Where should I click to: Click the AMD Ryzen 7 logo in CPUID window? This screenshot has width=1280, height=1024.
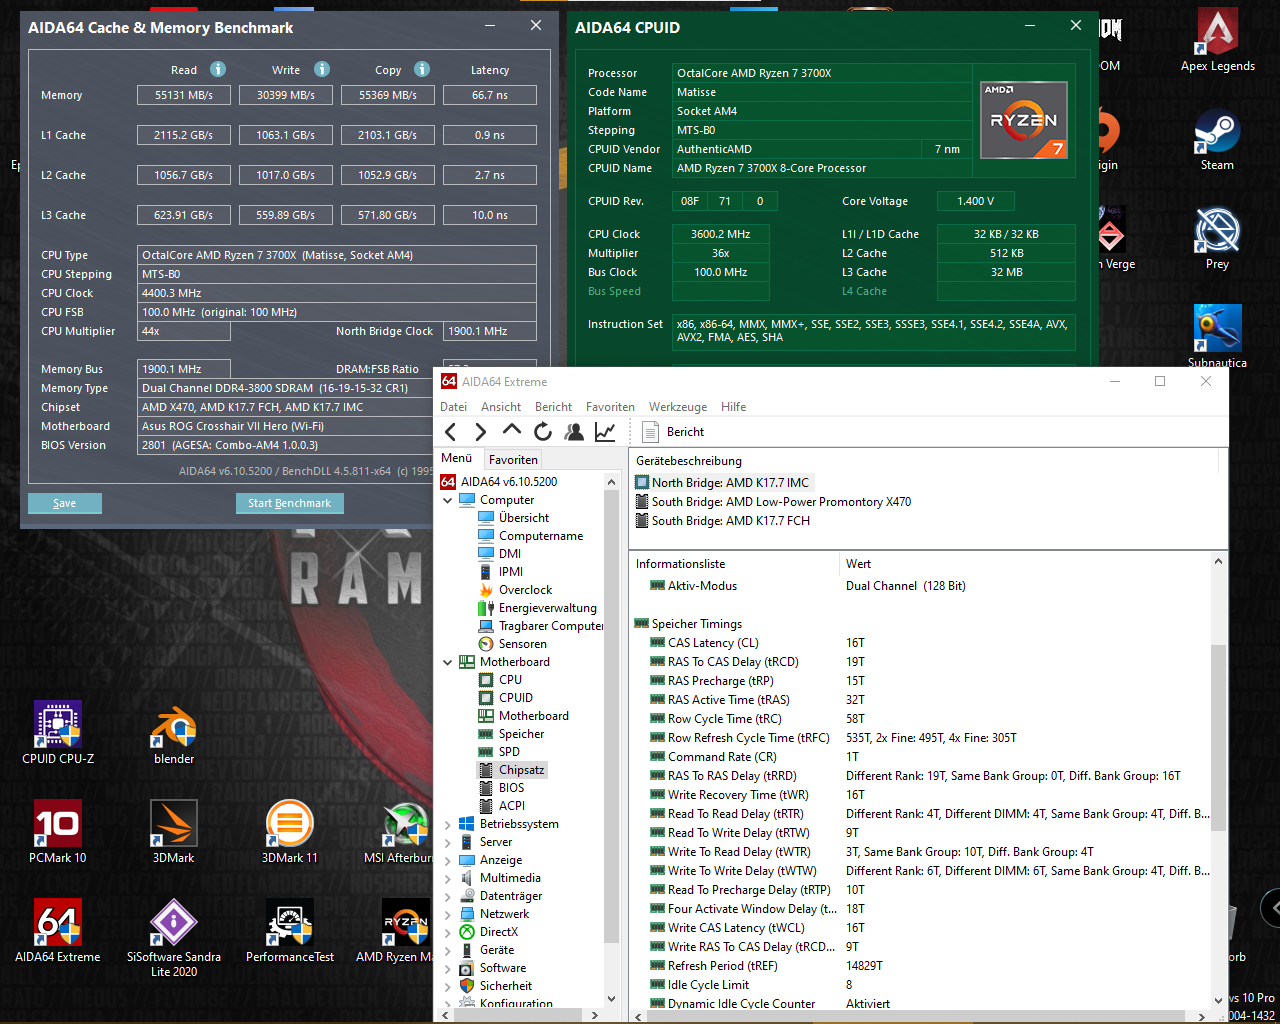pos(1024,120)
